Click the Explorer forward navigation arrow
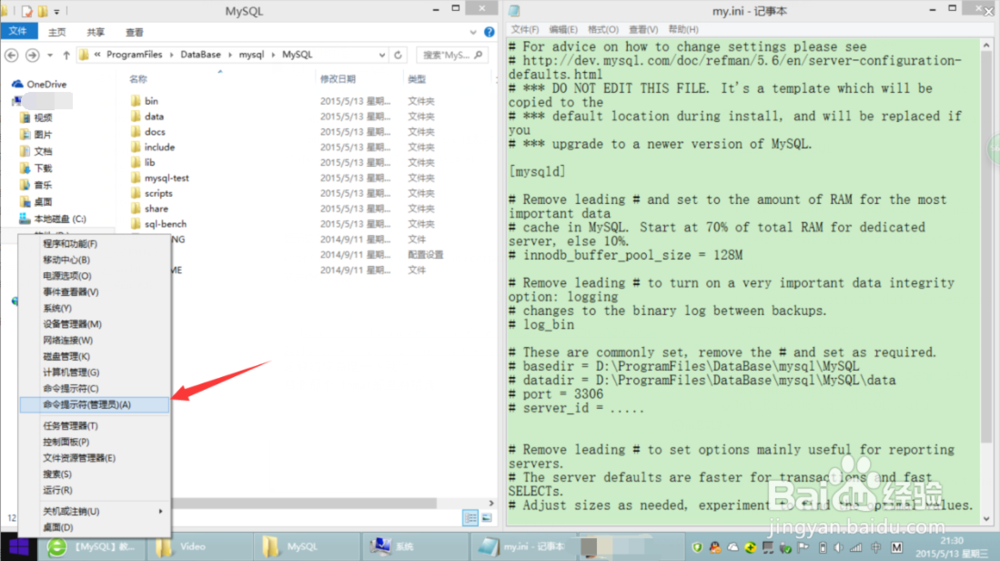 (x=32, y=55)
